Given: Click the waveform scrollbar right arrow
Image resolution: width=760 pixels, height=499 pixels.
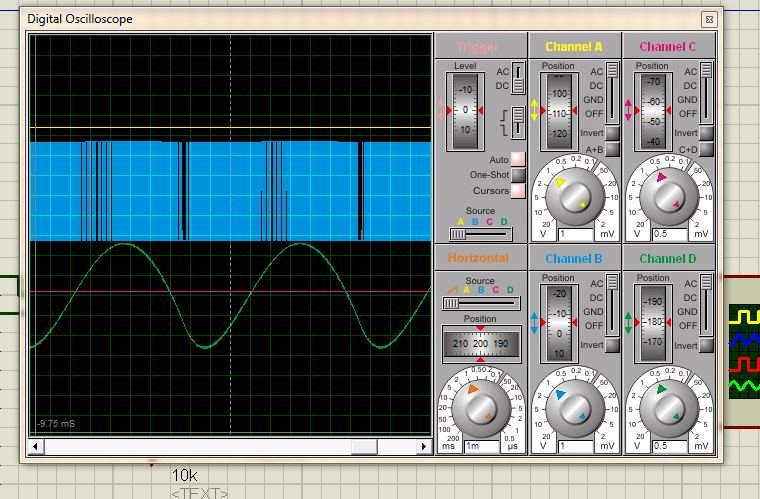Looking at the screenshot, I should [424, 446].
